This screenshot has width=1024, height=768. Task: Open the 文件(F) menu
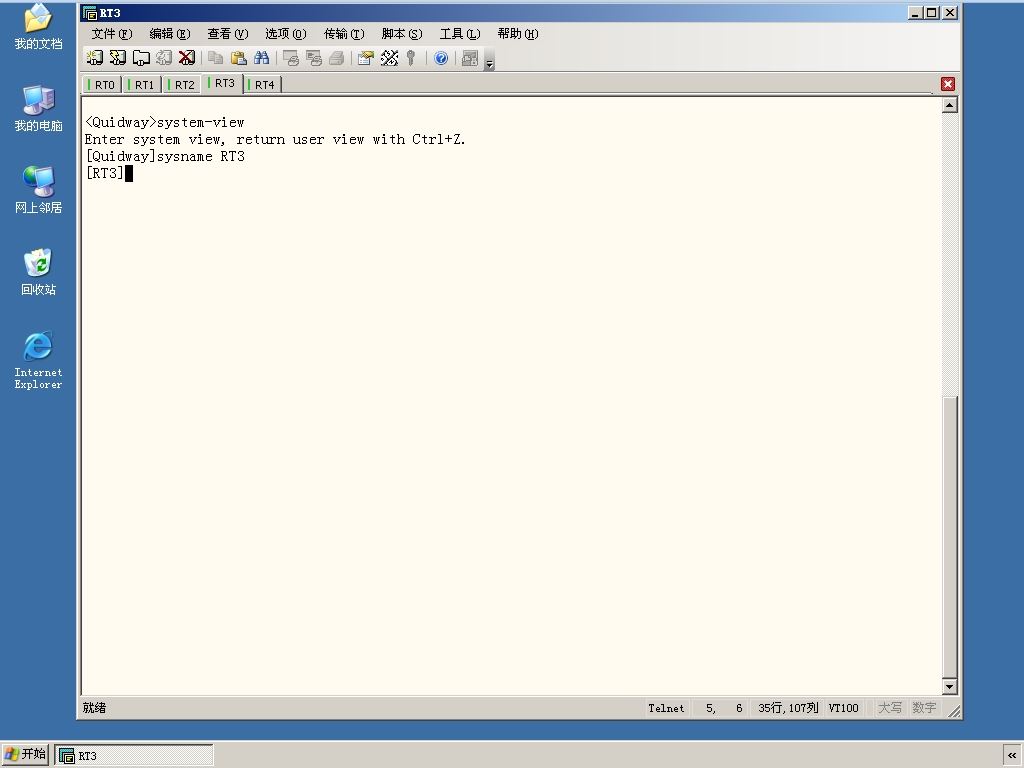112,34
